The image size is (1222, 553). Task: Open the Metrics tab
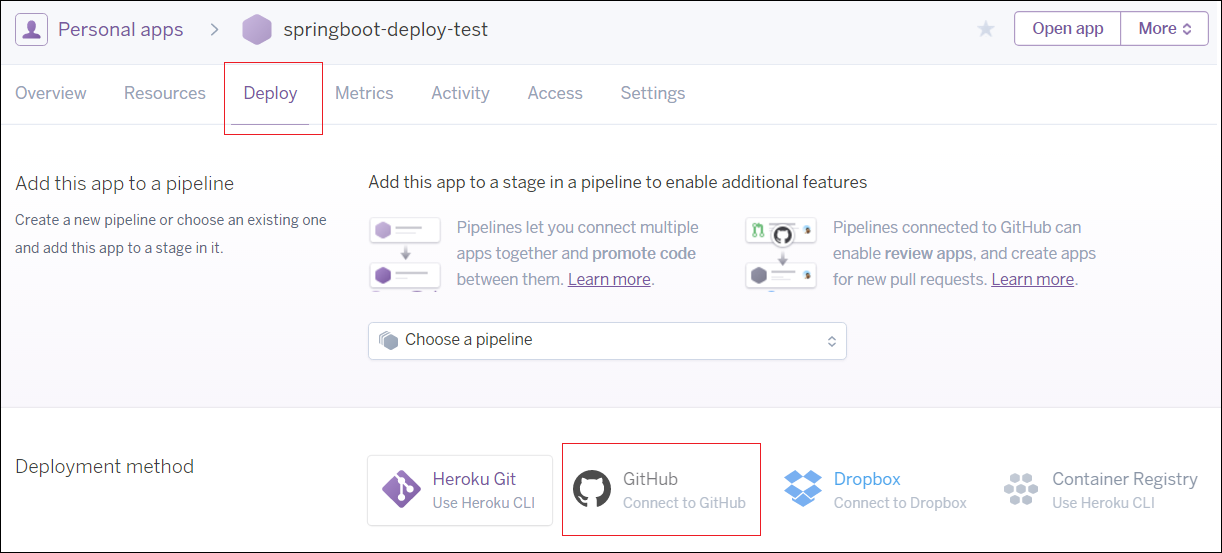[x=364, y=93]
